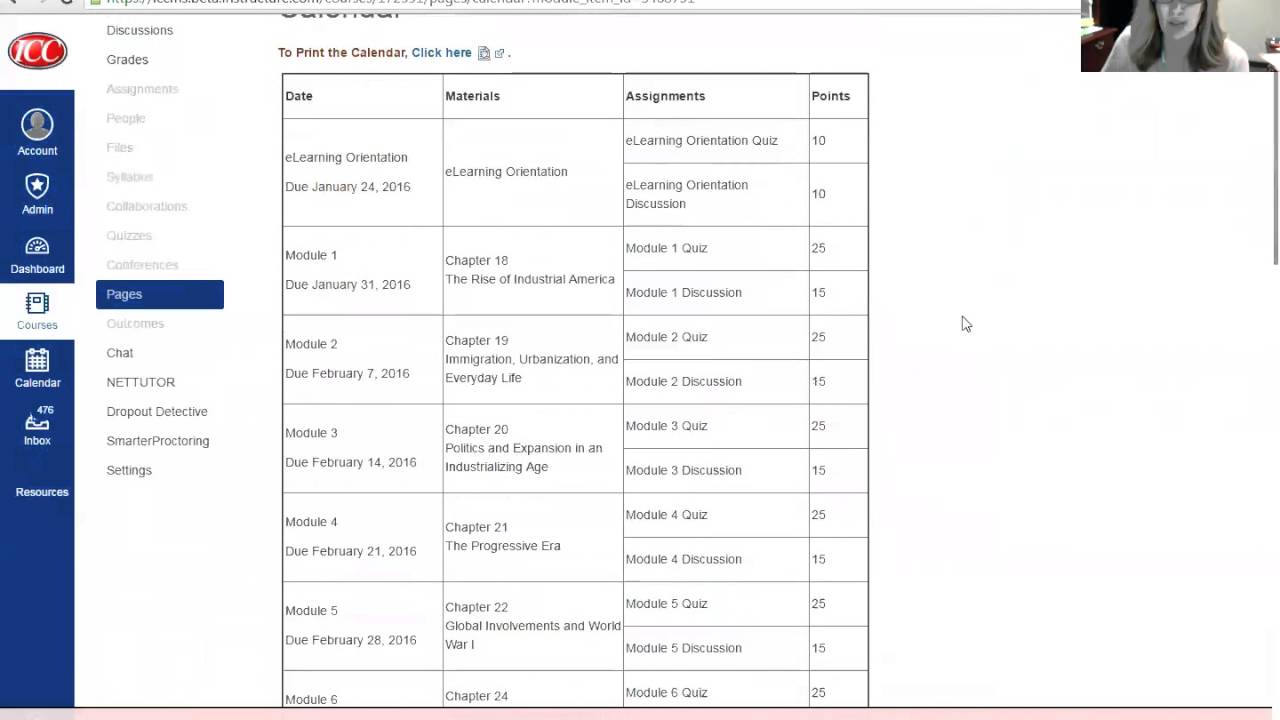Click The Rise of Industrial America text

(x=529, y=280)
